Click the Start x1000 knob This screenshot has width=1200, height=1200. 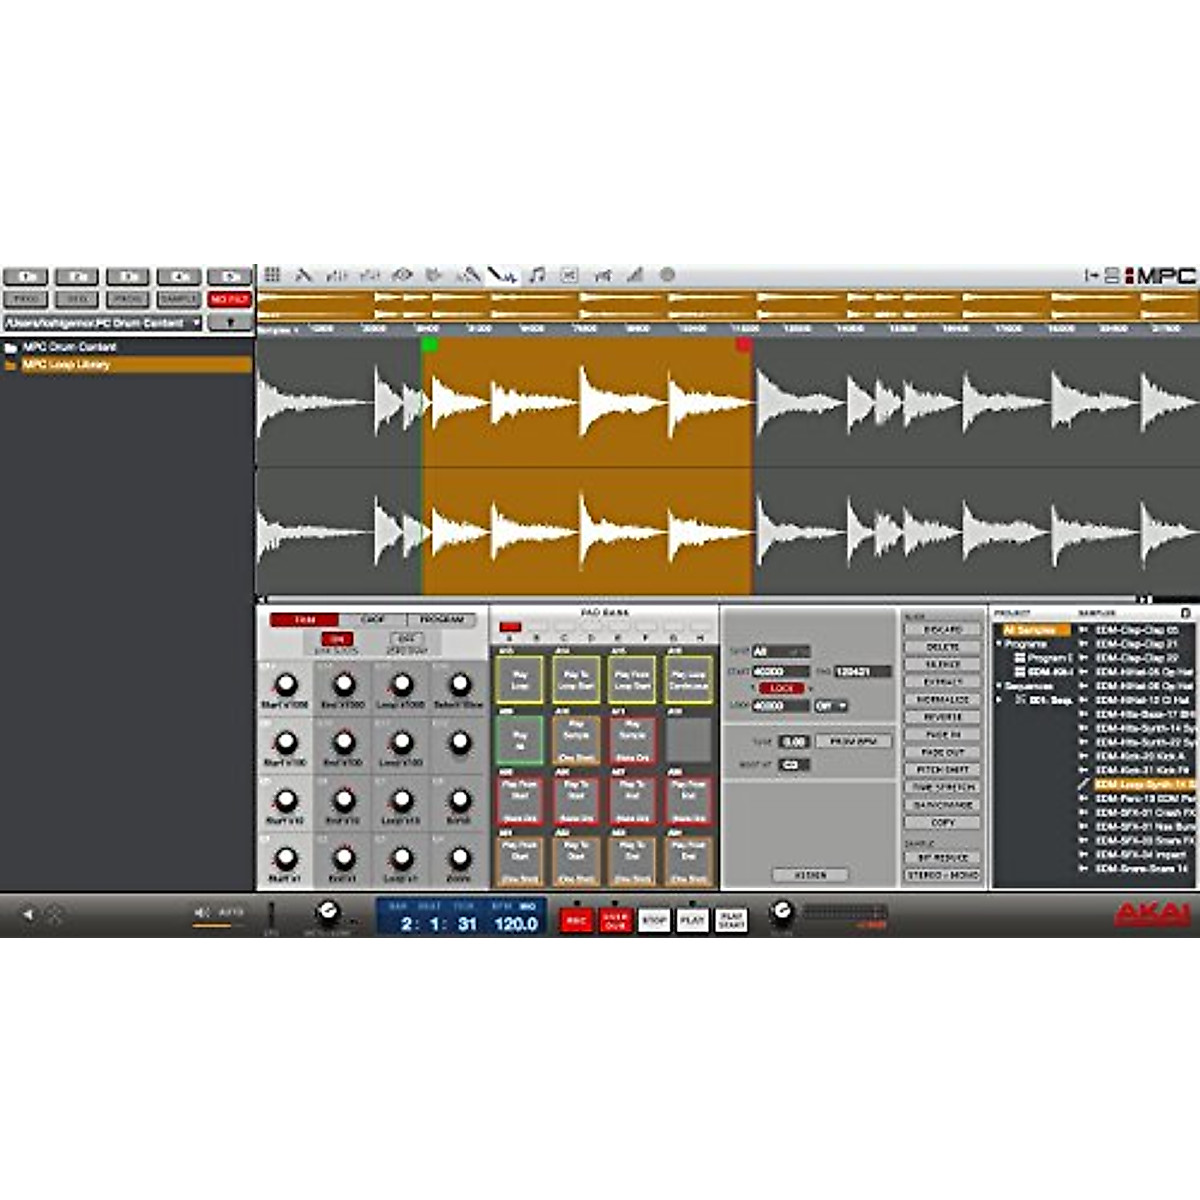tap(286, 685)
